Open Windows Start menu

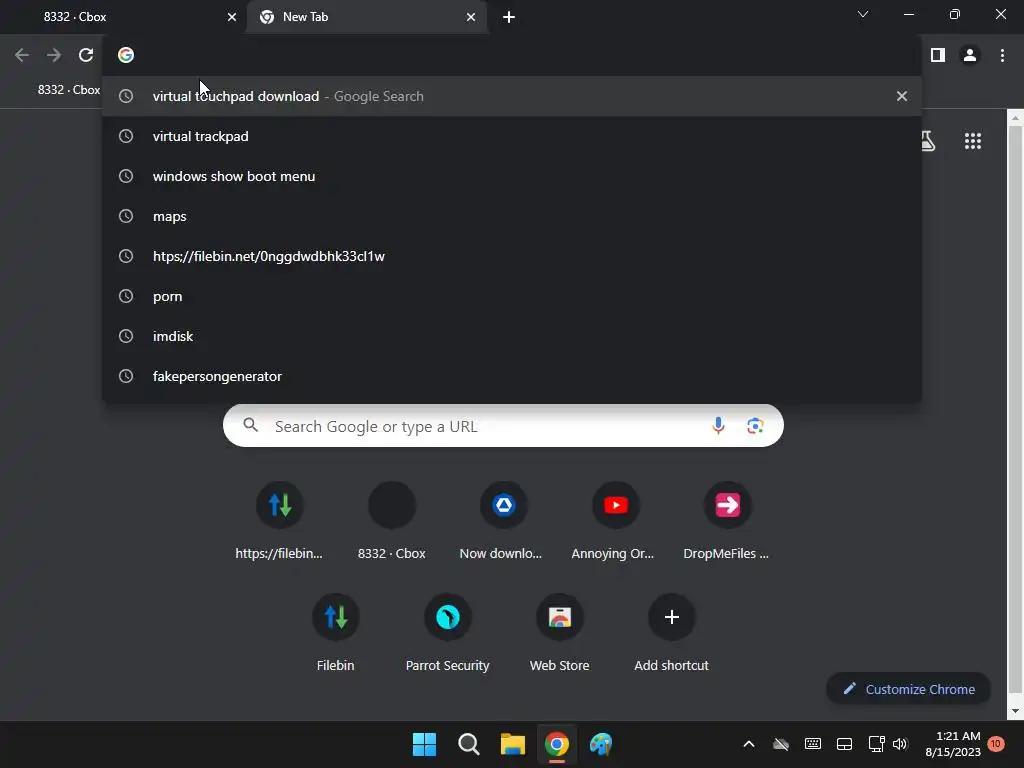[424, 744]
